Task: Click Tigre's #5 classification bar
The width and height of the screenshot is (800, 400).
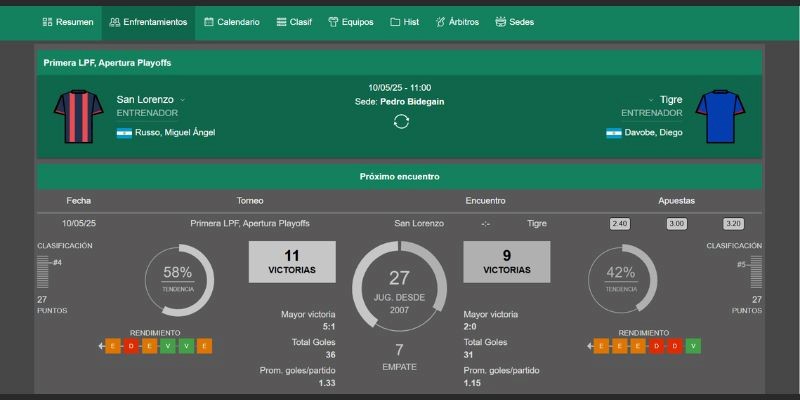Action: (756, 271)
